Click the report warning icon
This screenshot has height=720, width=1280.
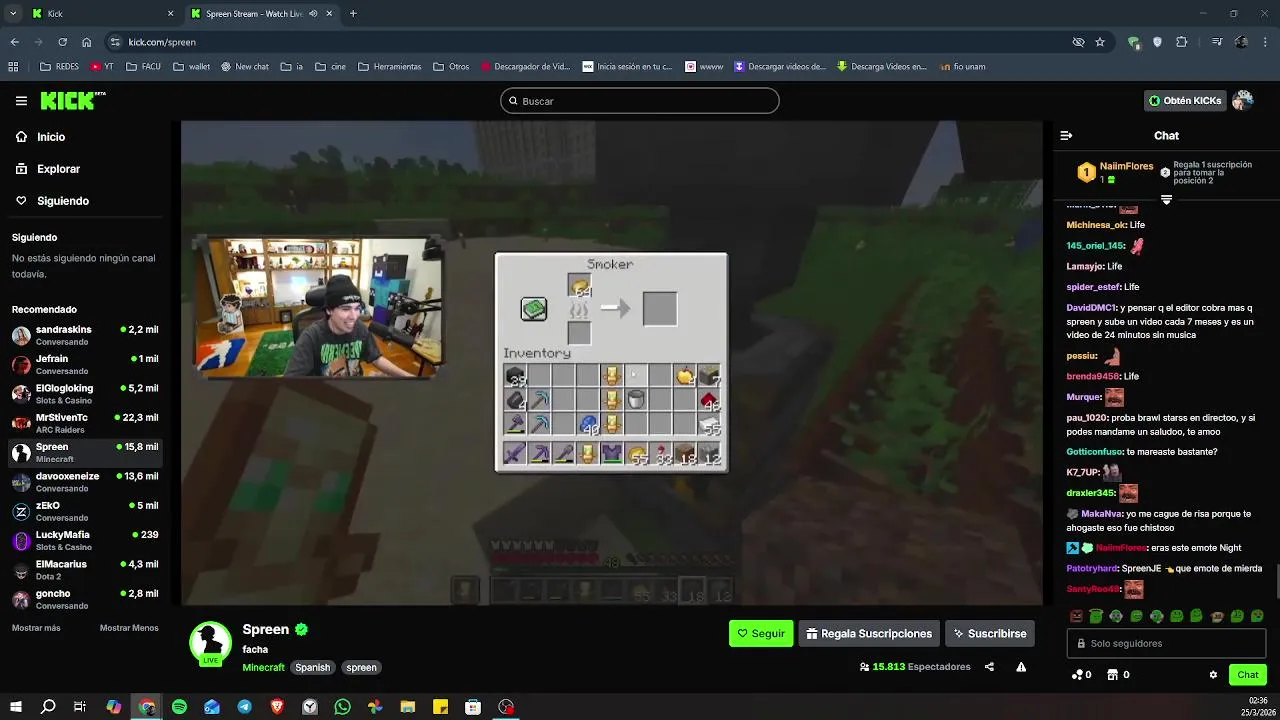(x=1021, y=667)
